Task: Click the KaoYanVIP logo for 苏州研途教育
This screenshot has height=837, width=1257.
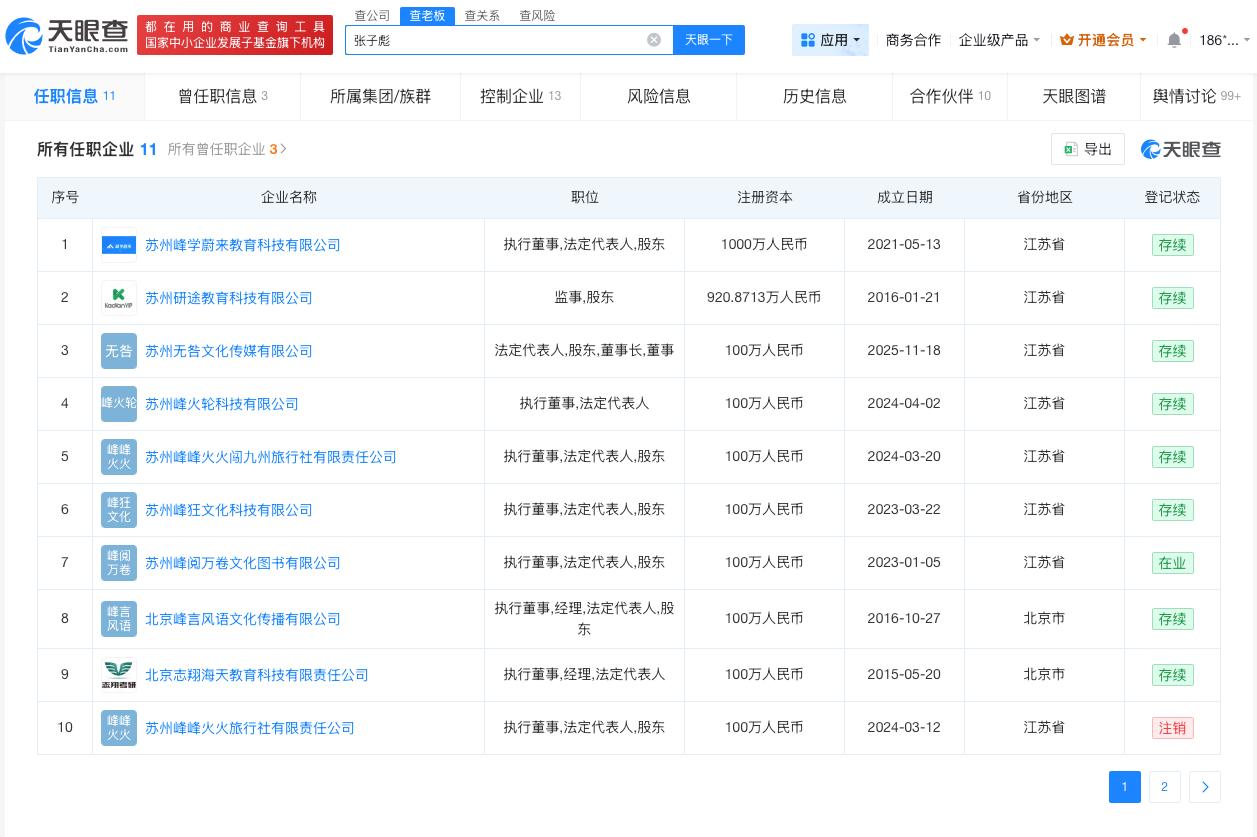Action: pyautogui.click(x=119, y=297)
